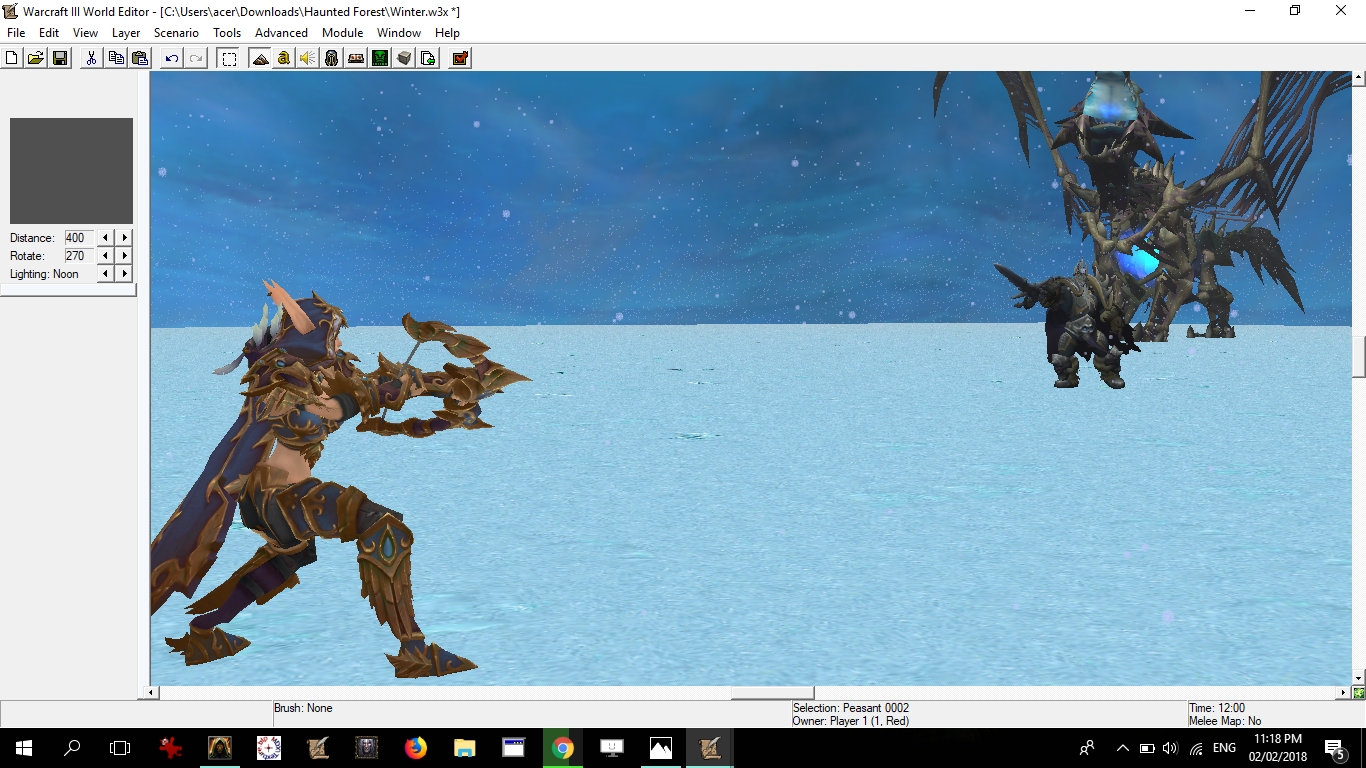Click the 'Owner: Player 1 (1, Red)' status text
This screenshot has width=1366, height=768.
851,721
